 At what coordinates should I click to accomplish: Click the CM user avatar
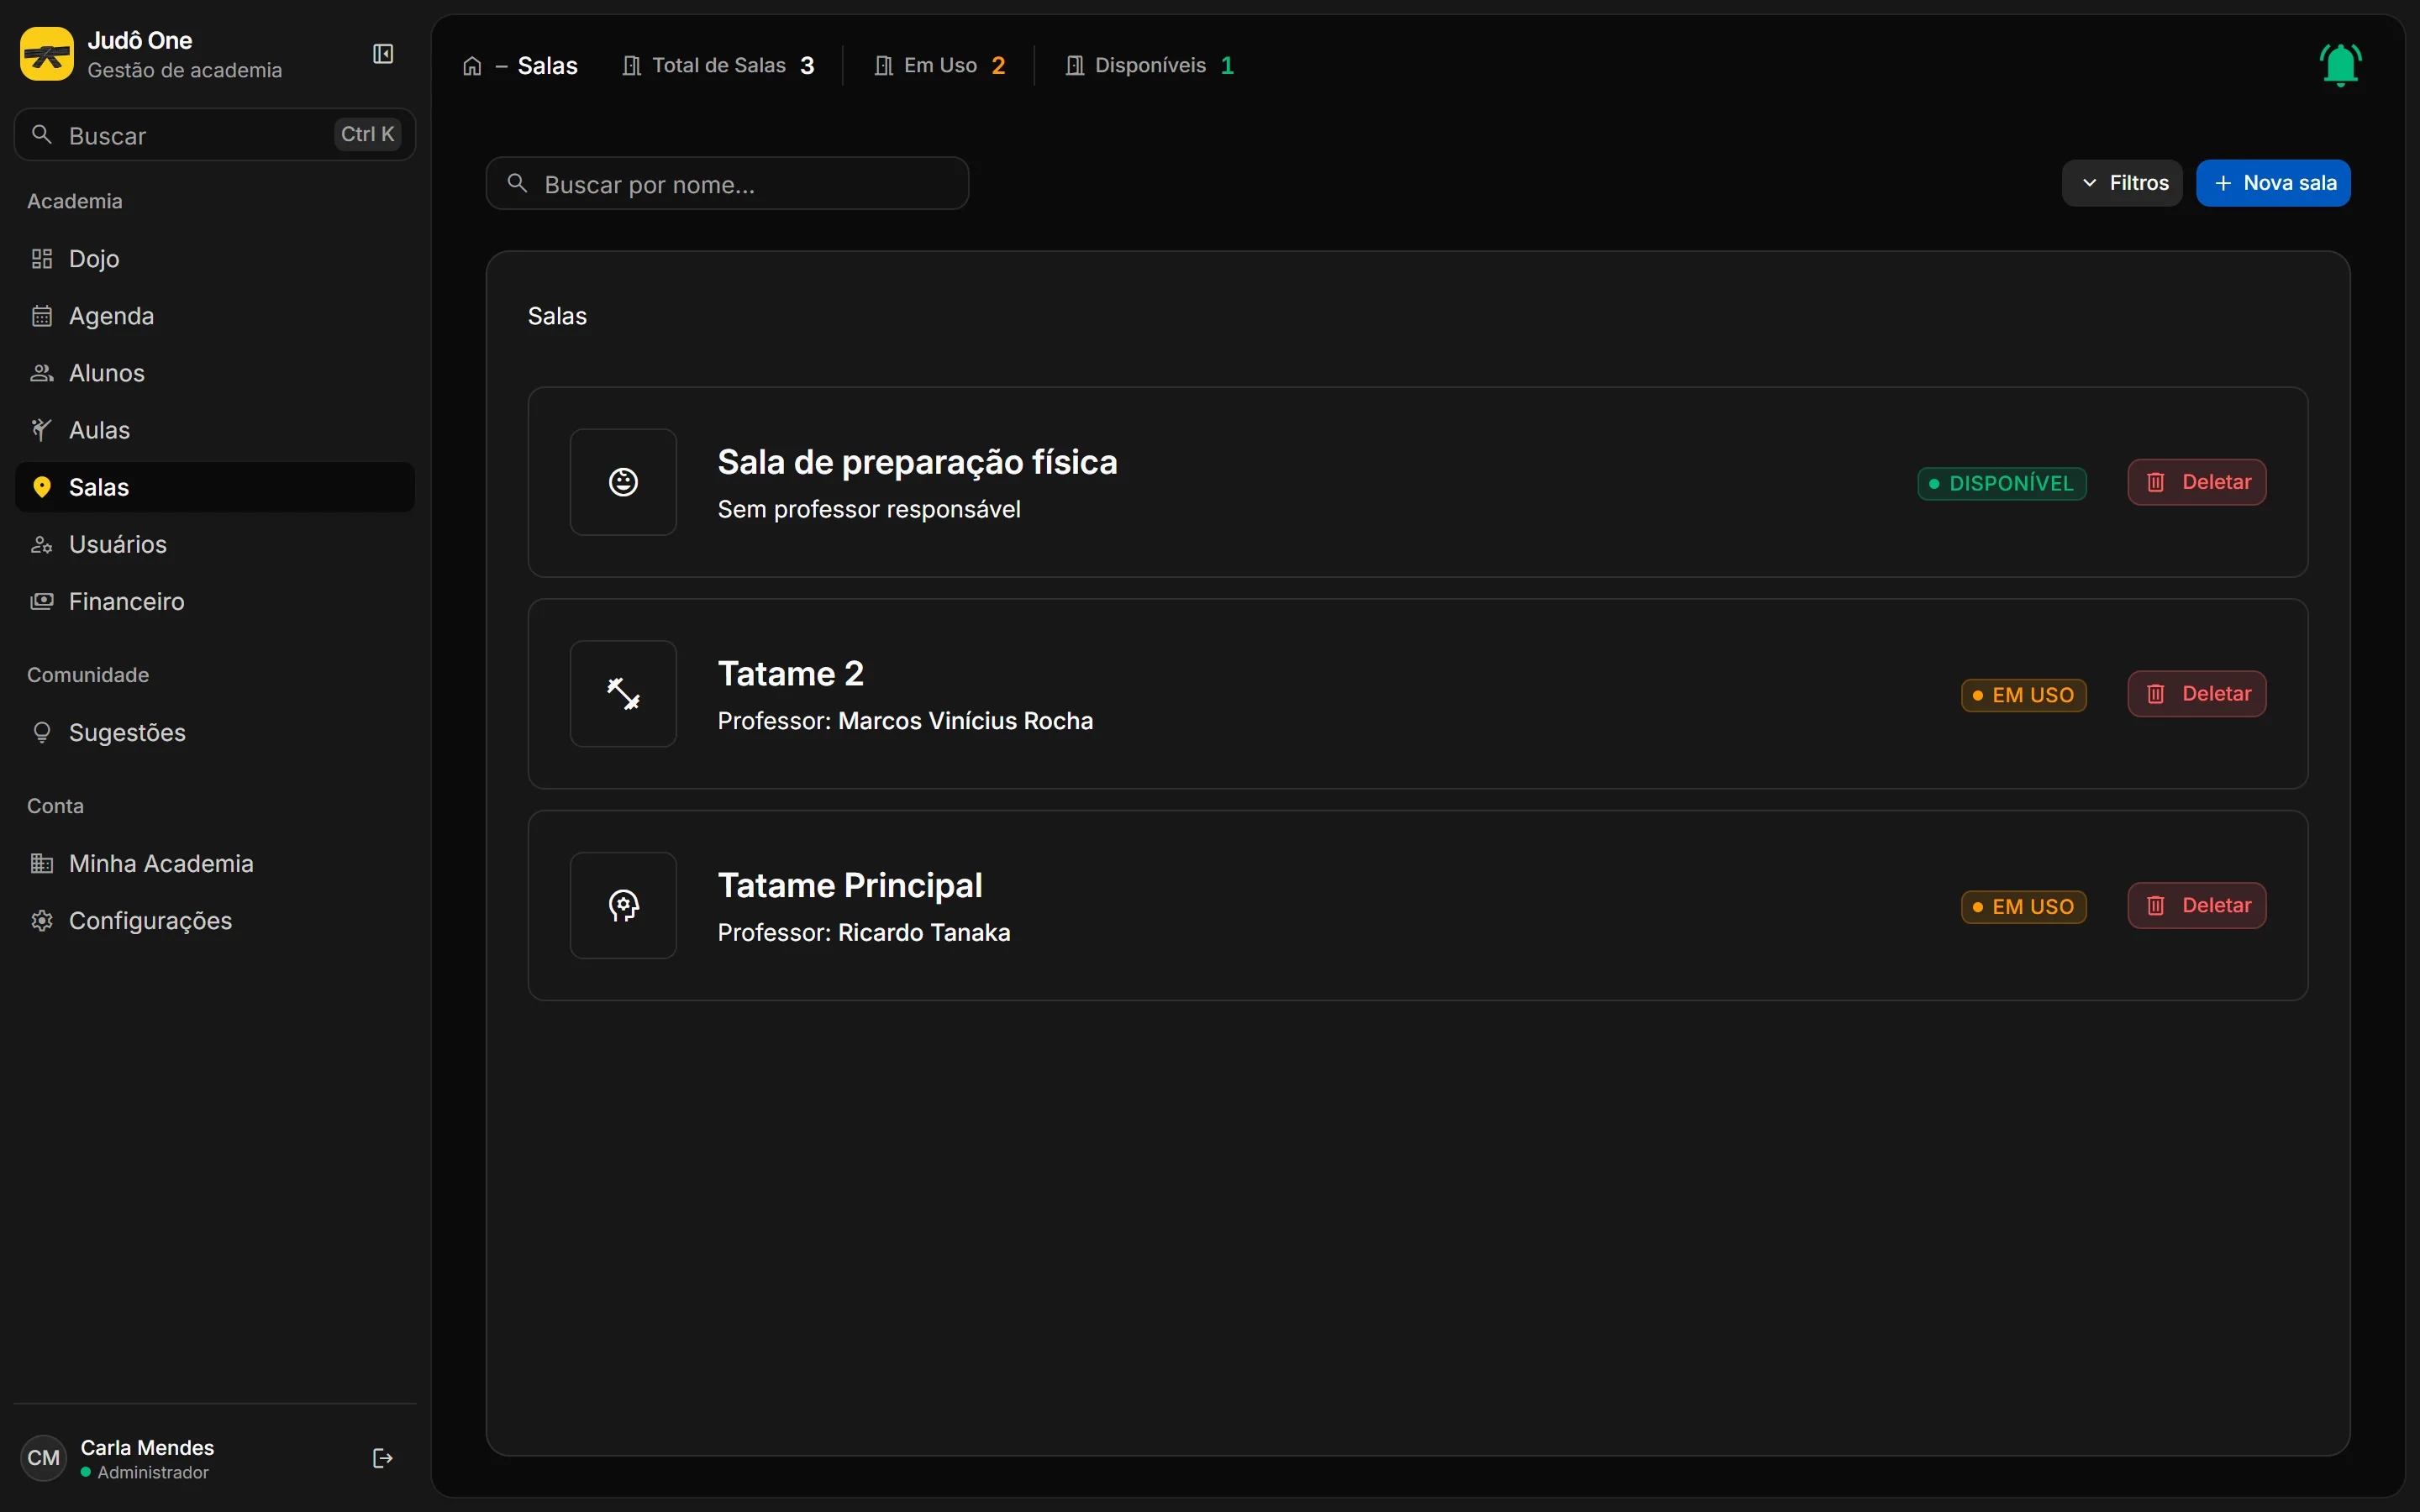click(x=43, y=1458)
